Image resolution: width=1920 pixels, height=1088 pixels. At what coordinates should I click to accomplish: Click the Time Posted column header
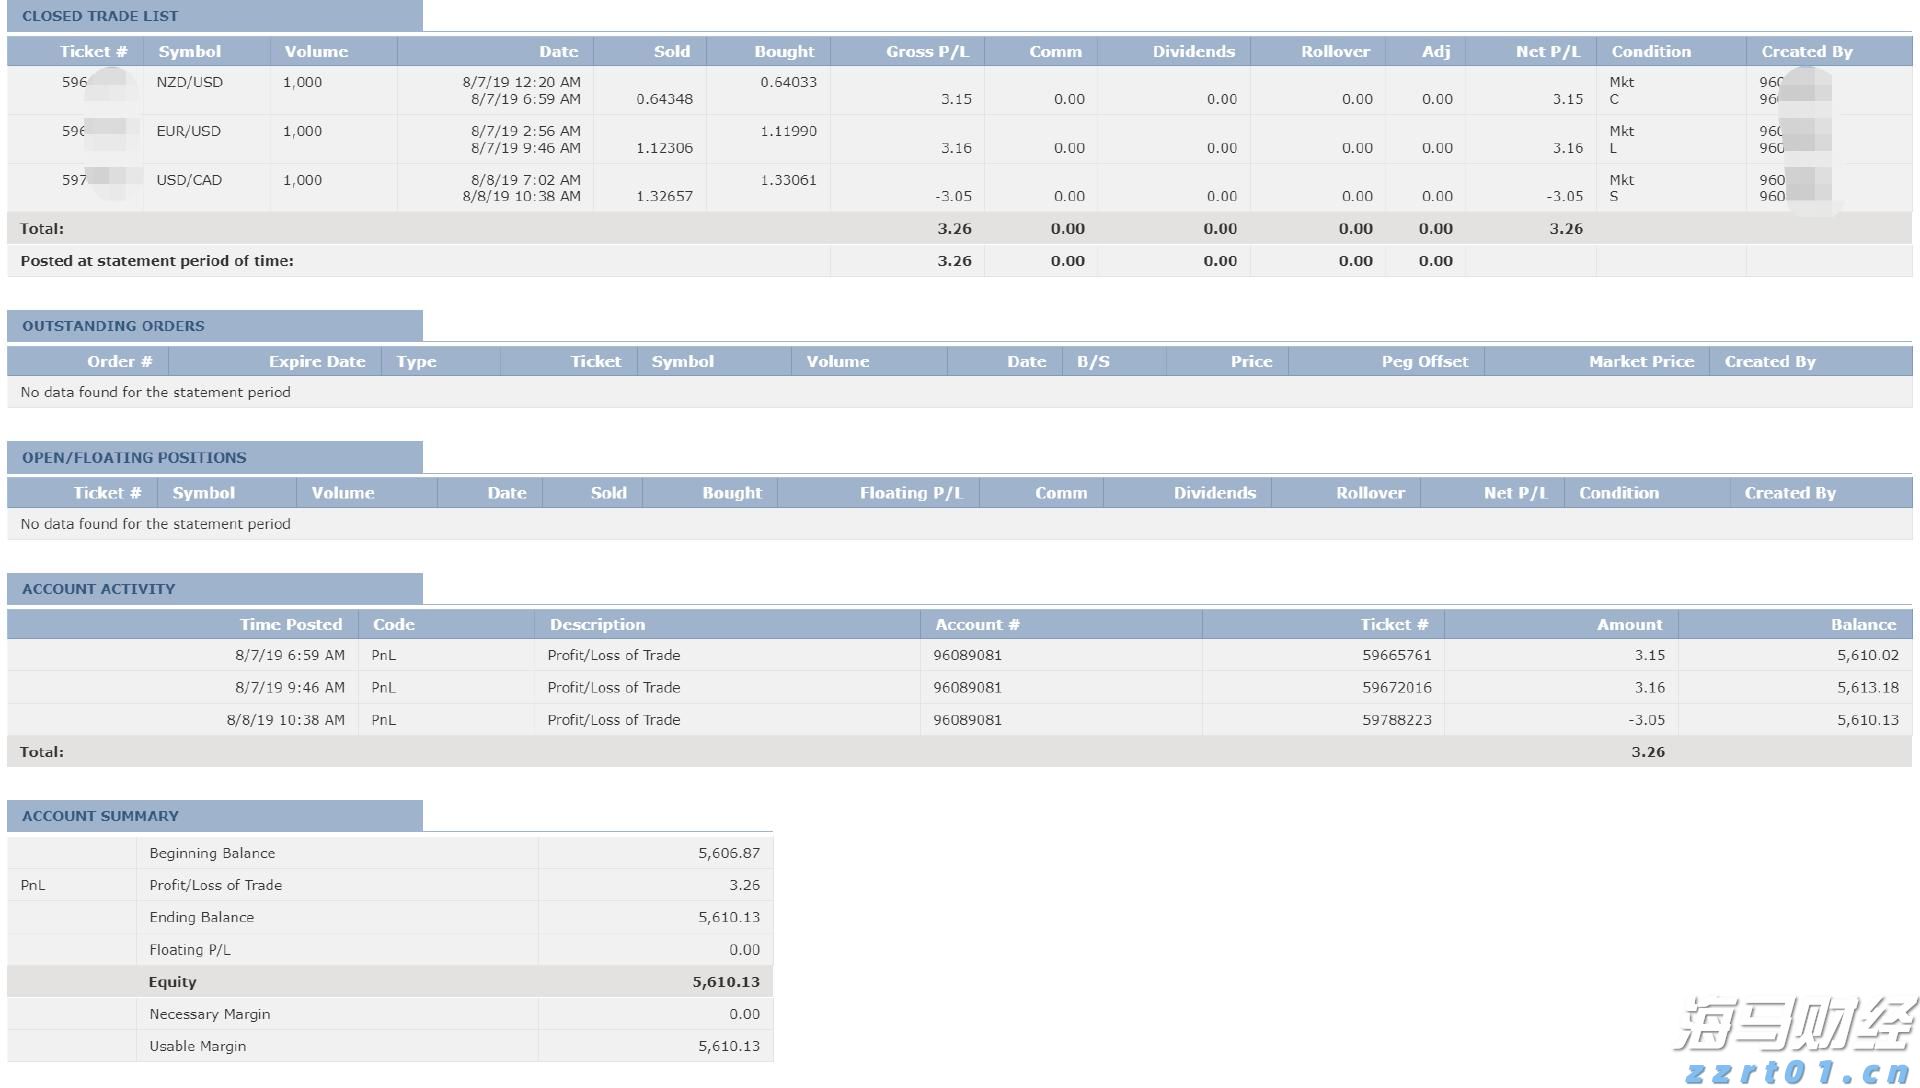(290, 625)
